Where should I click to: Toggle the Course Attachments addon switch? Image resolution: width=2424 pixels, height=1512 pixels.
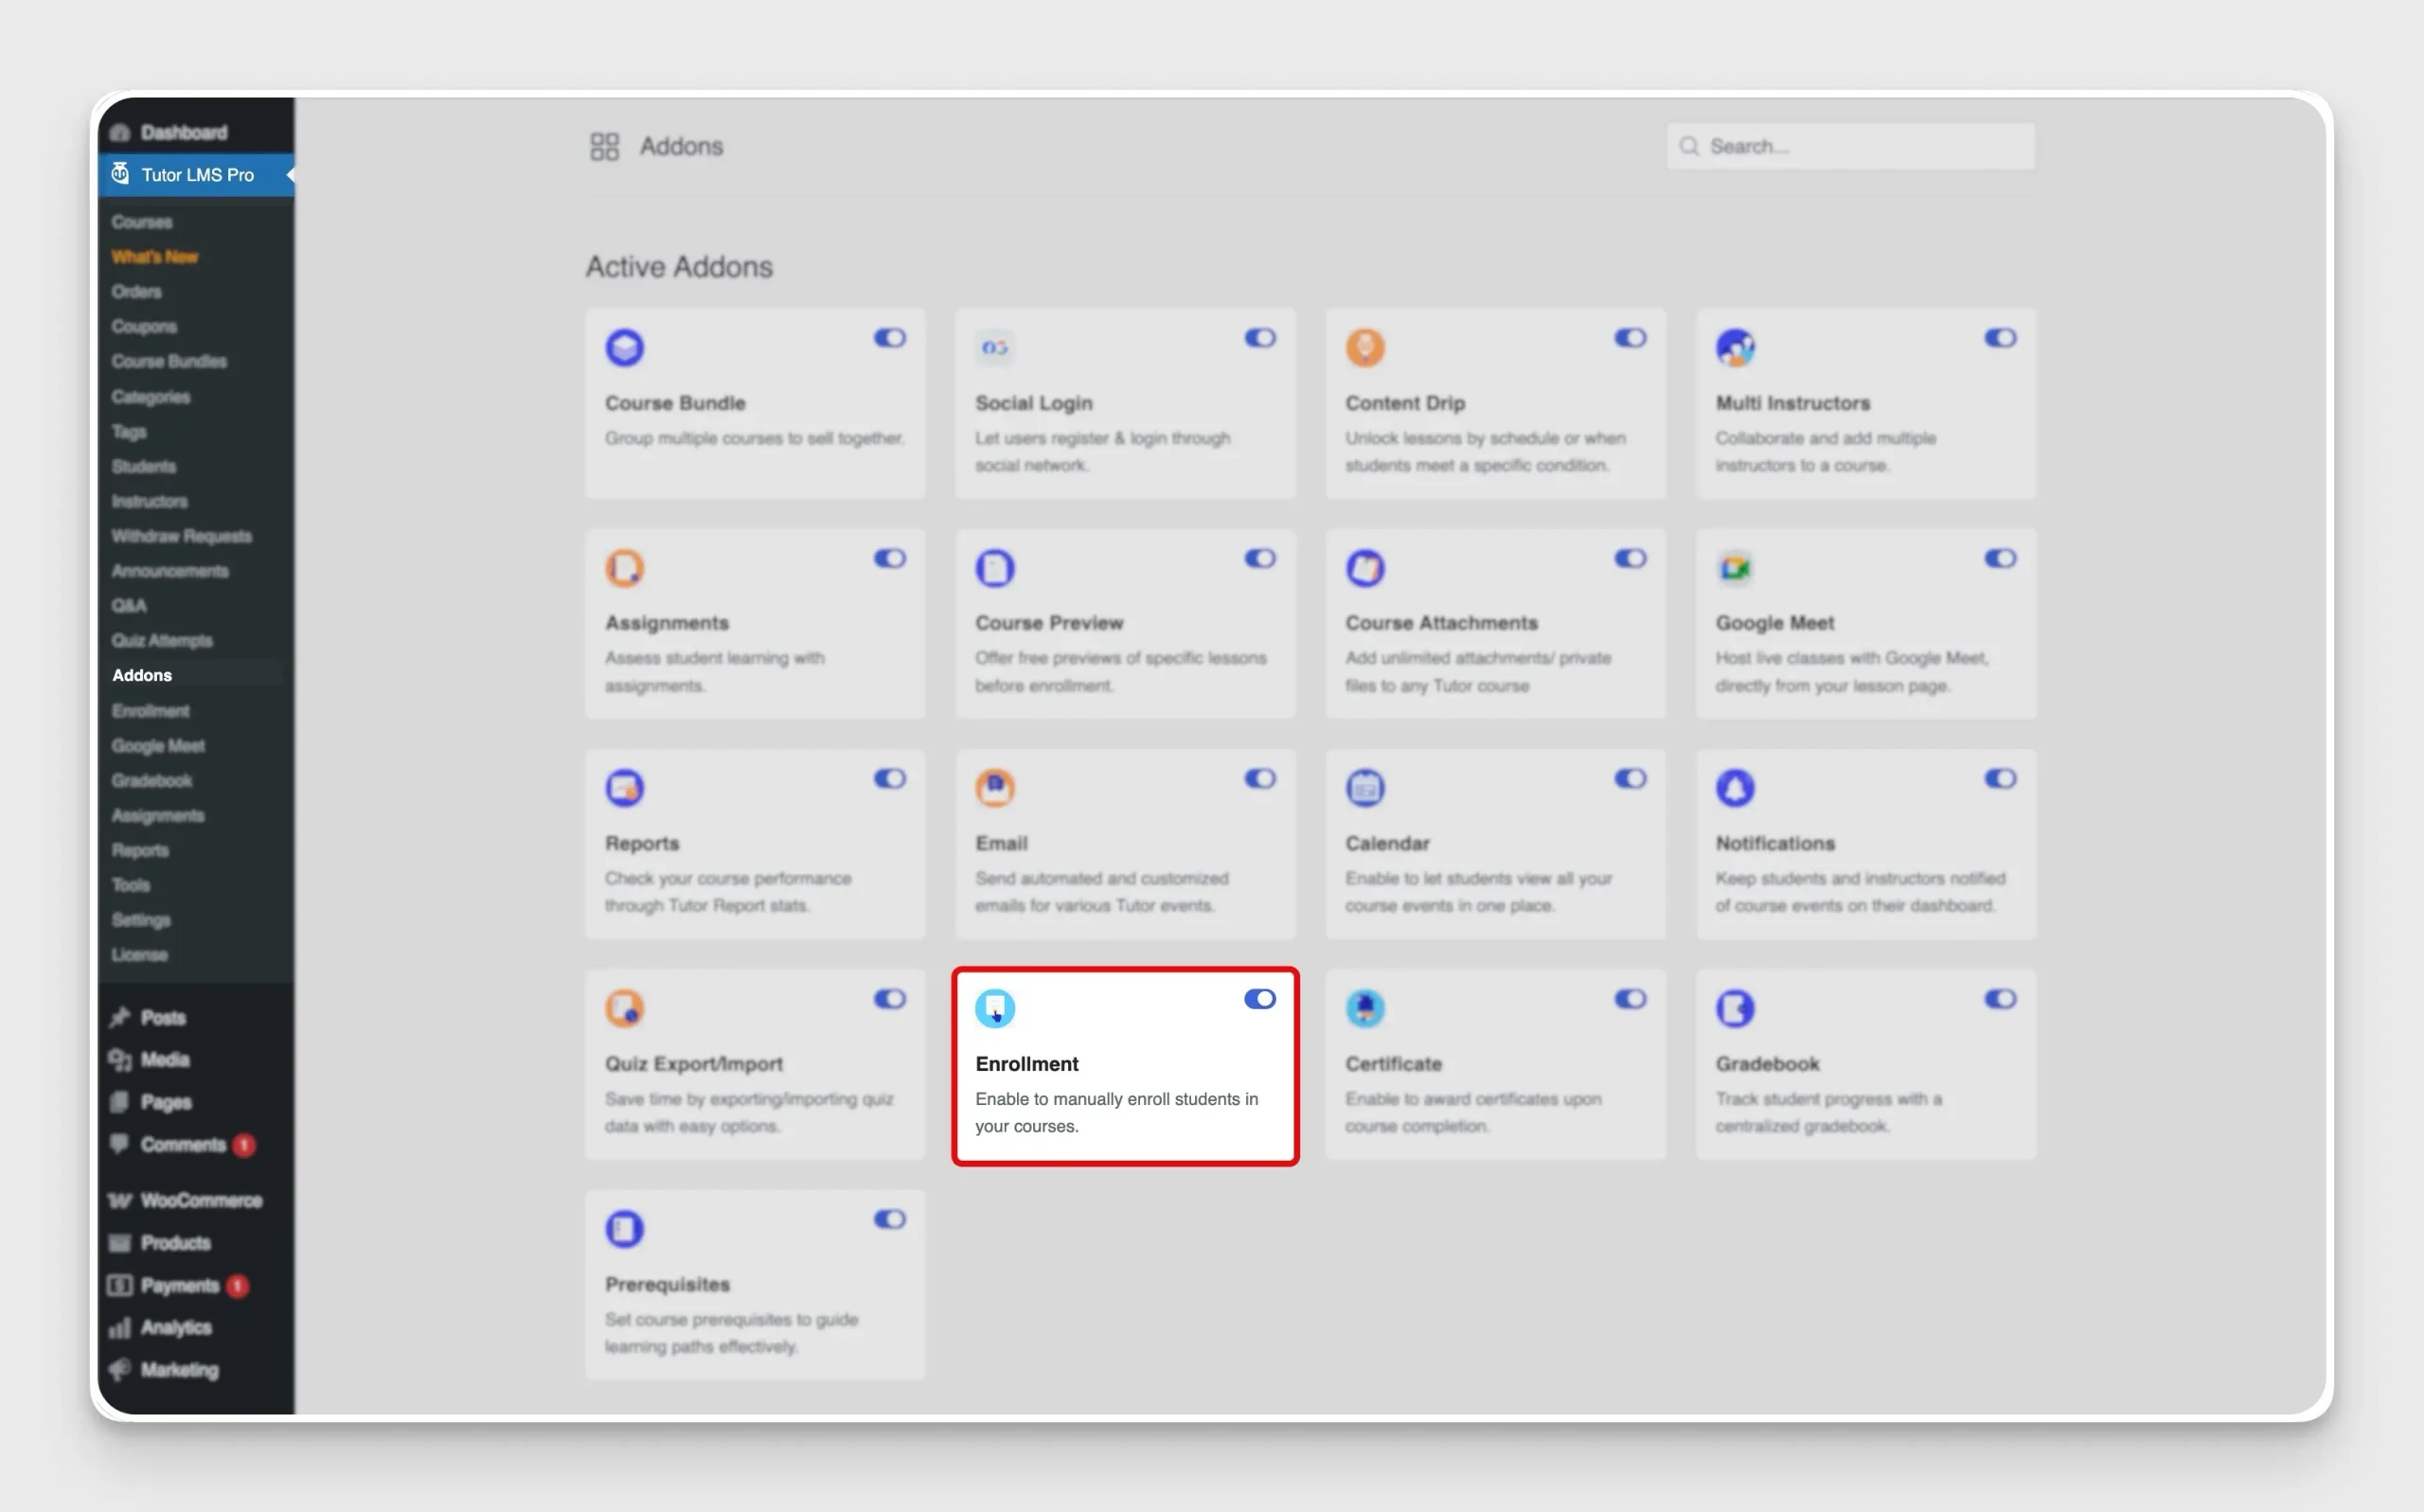point(1630,558)
